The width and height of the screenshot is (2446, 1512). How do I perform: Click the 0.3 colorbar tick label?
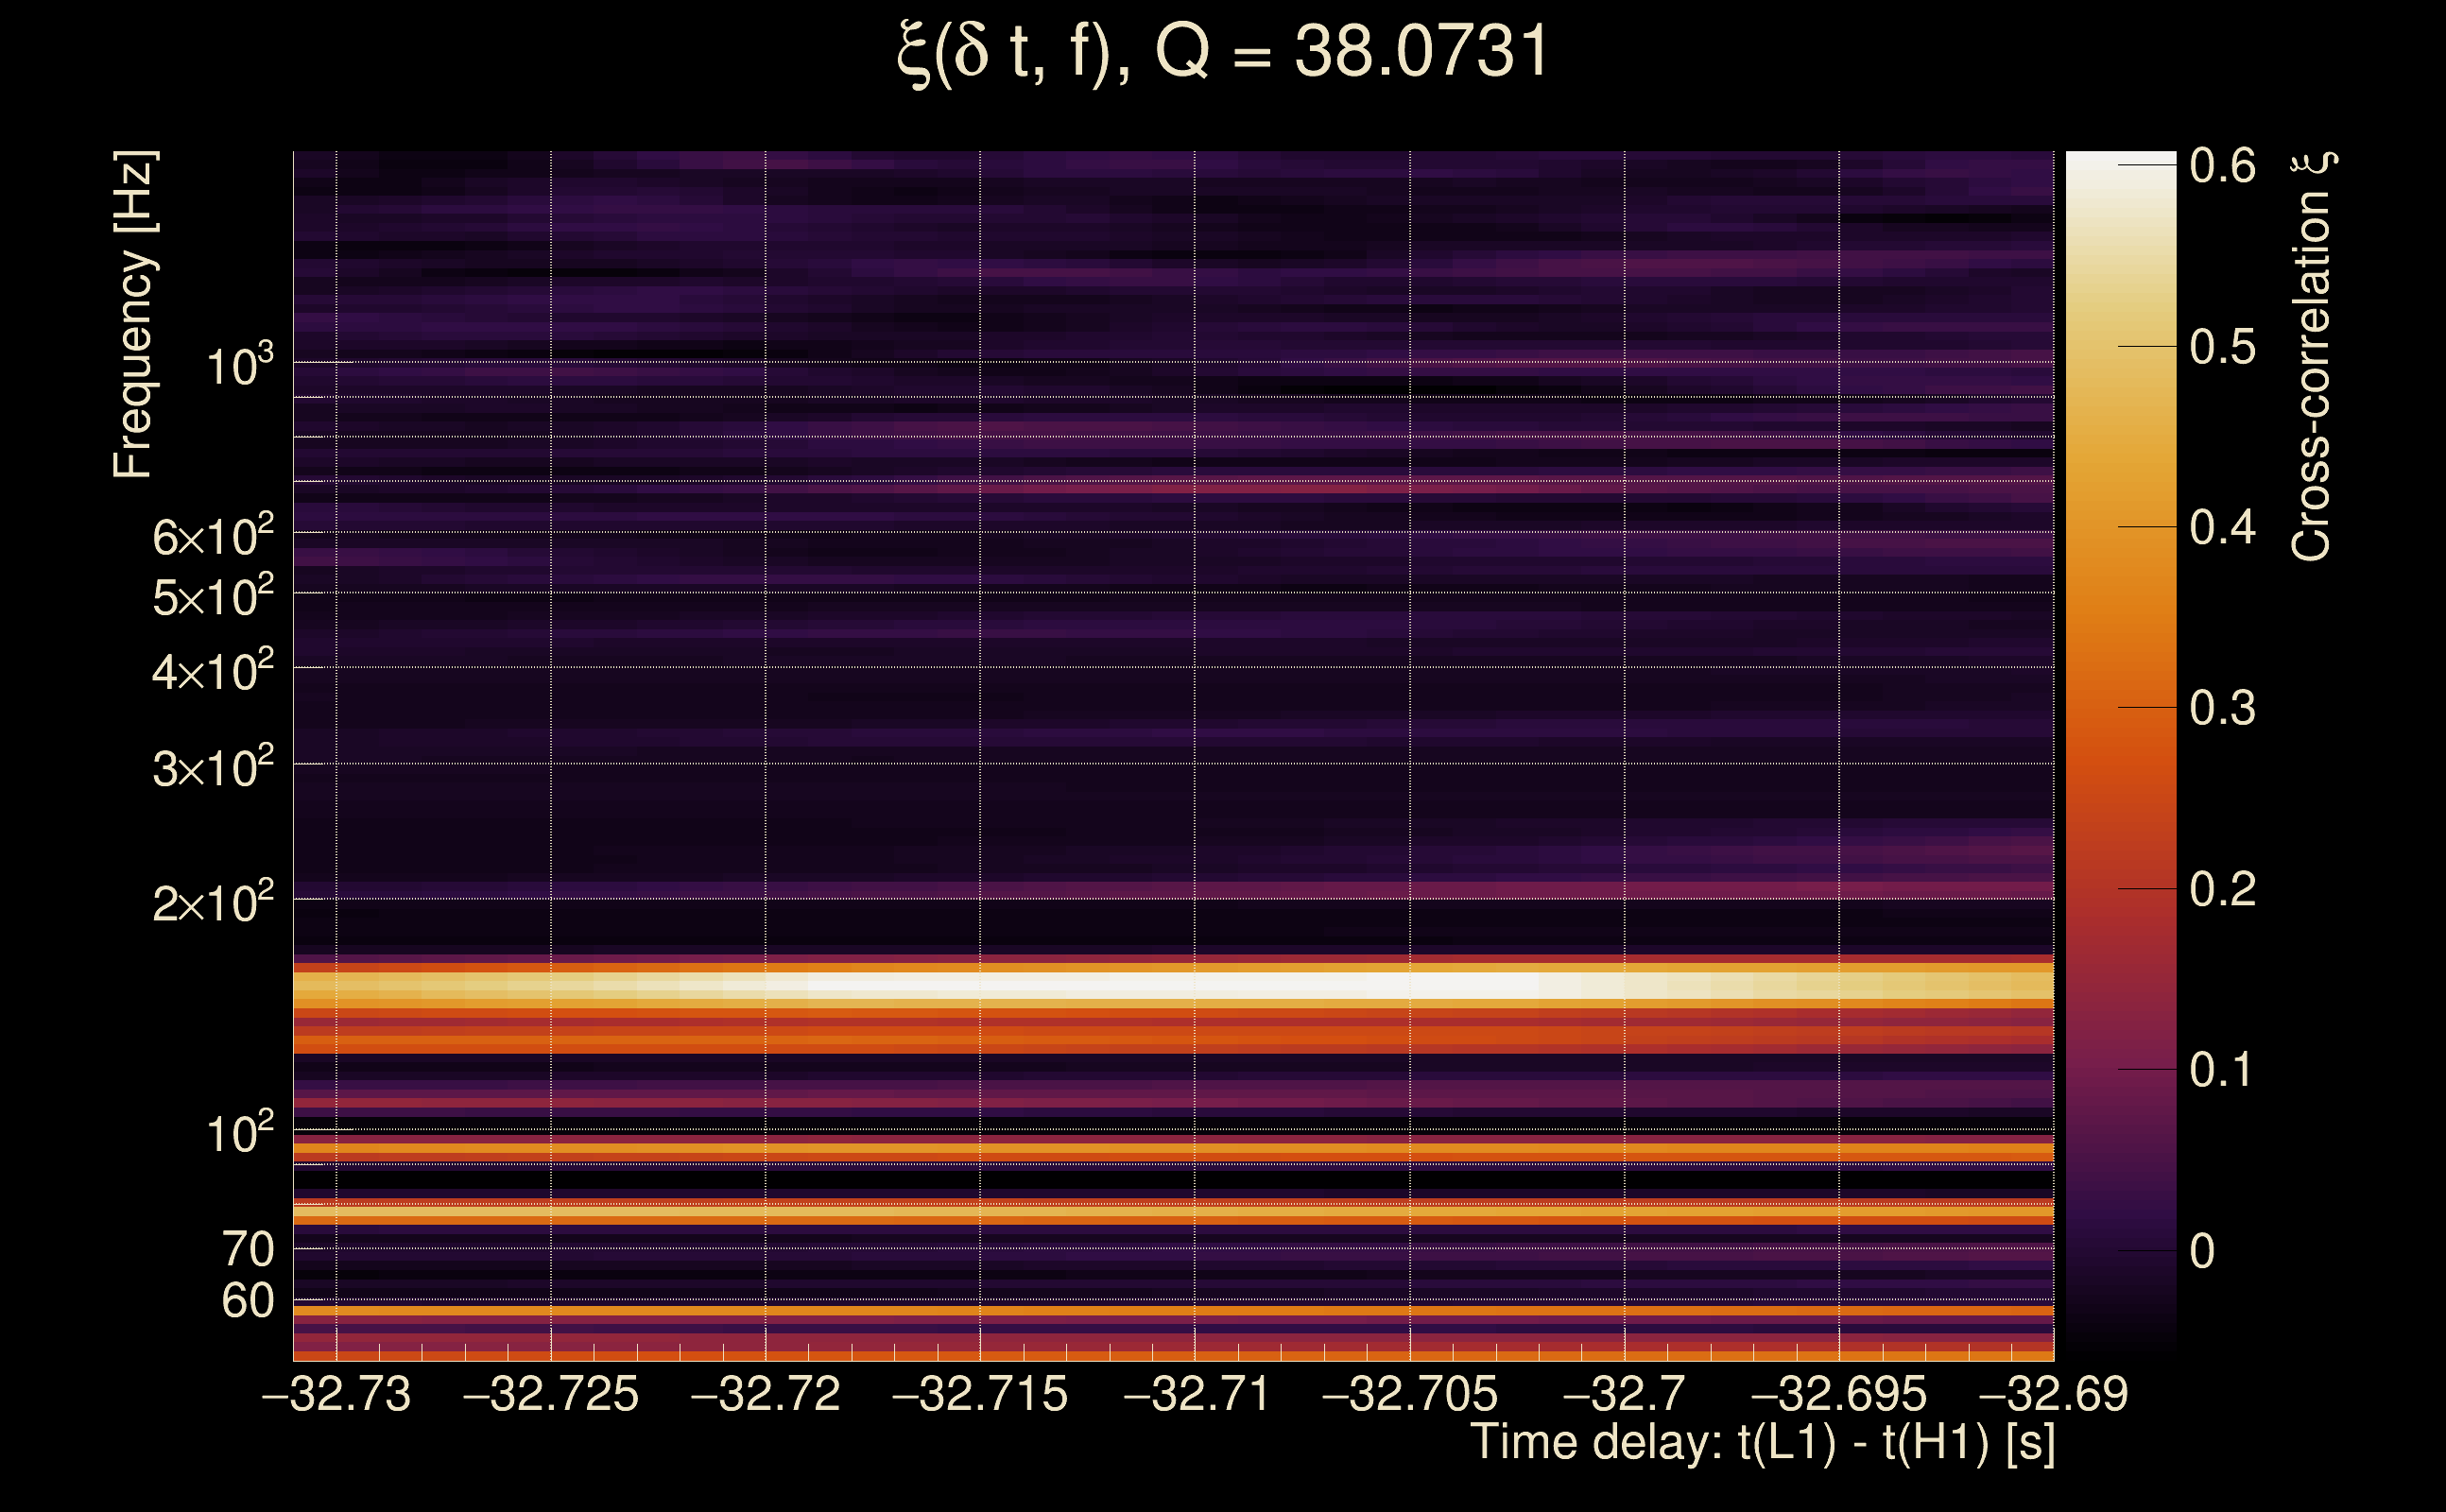coord(2222,709)
